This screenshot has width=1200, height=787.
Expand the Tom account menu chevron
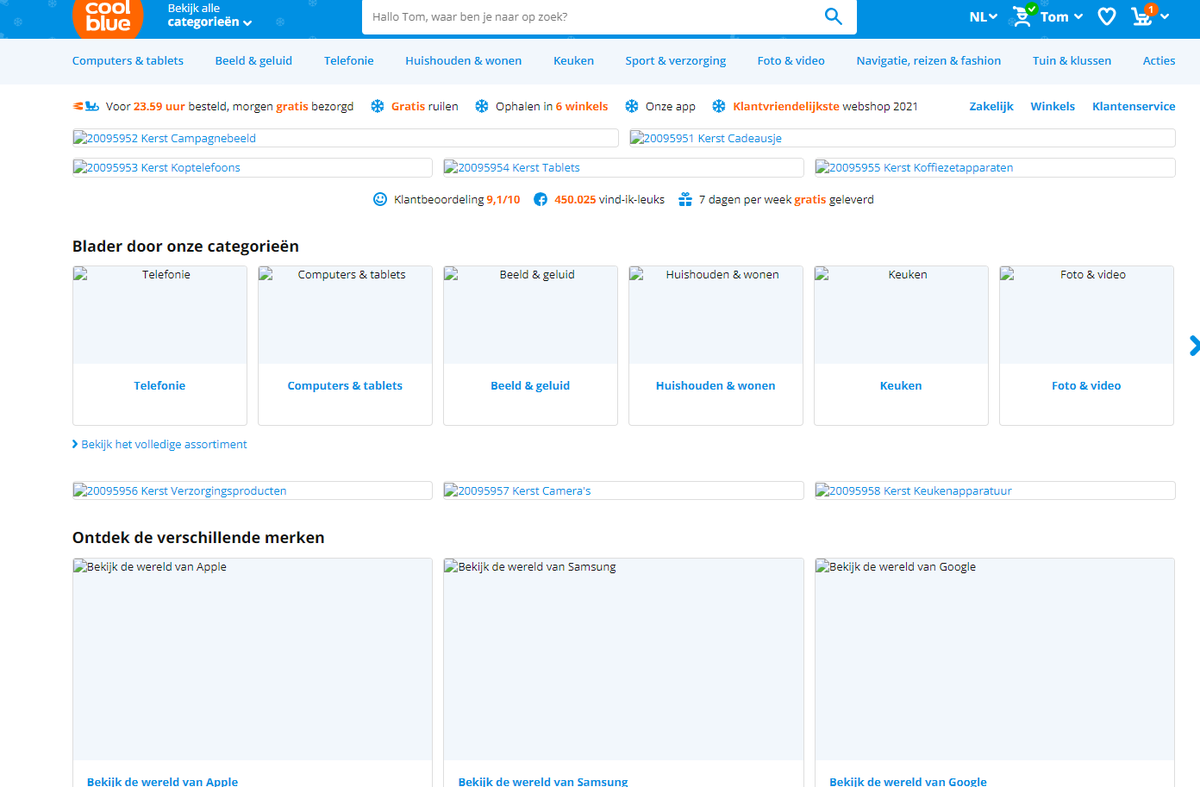1078,17
